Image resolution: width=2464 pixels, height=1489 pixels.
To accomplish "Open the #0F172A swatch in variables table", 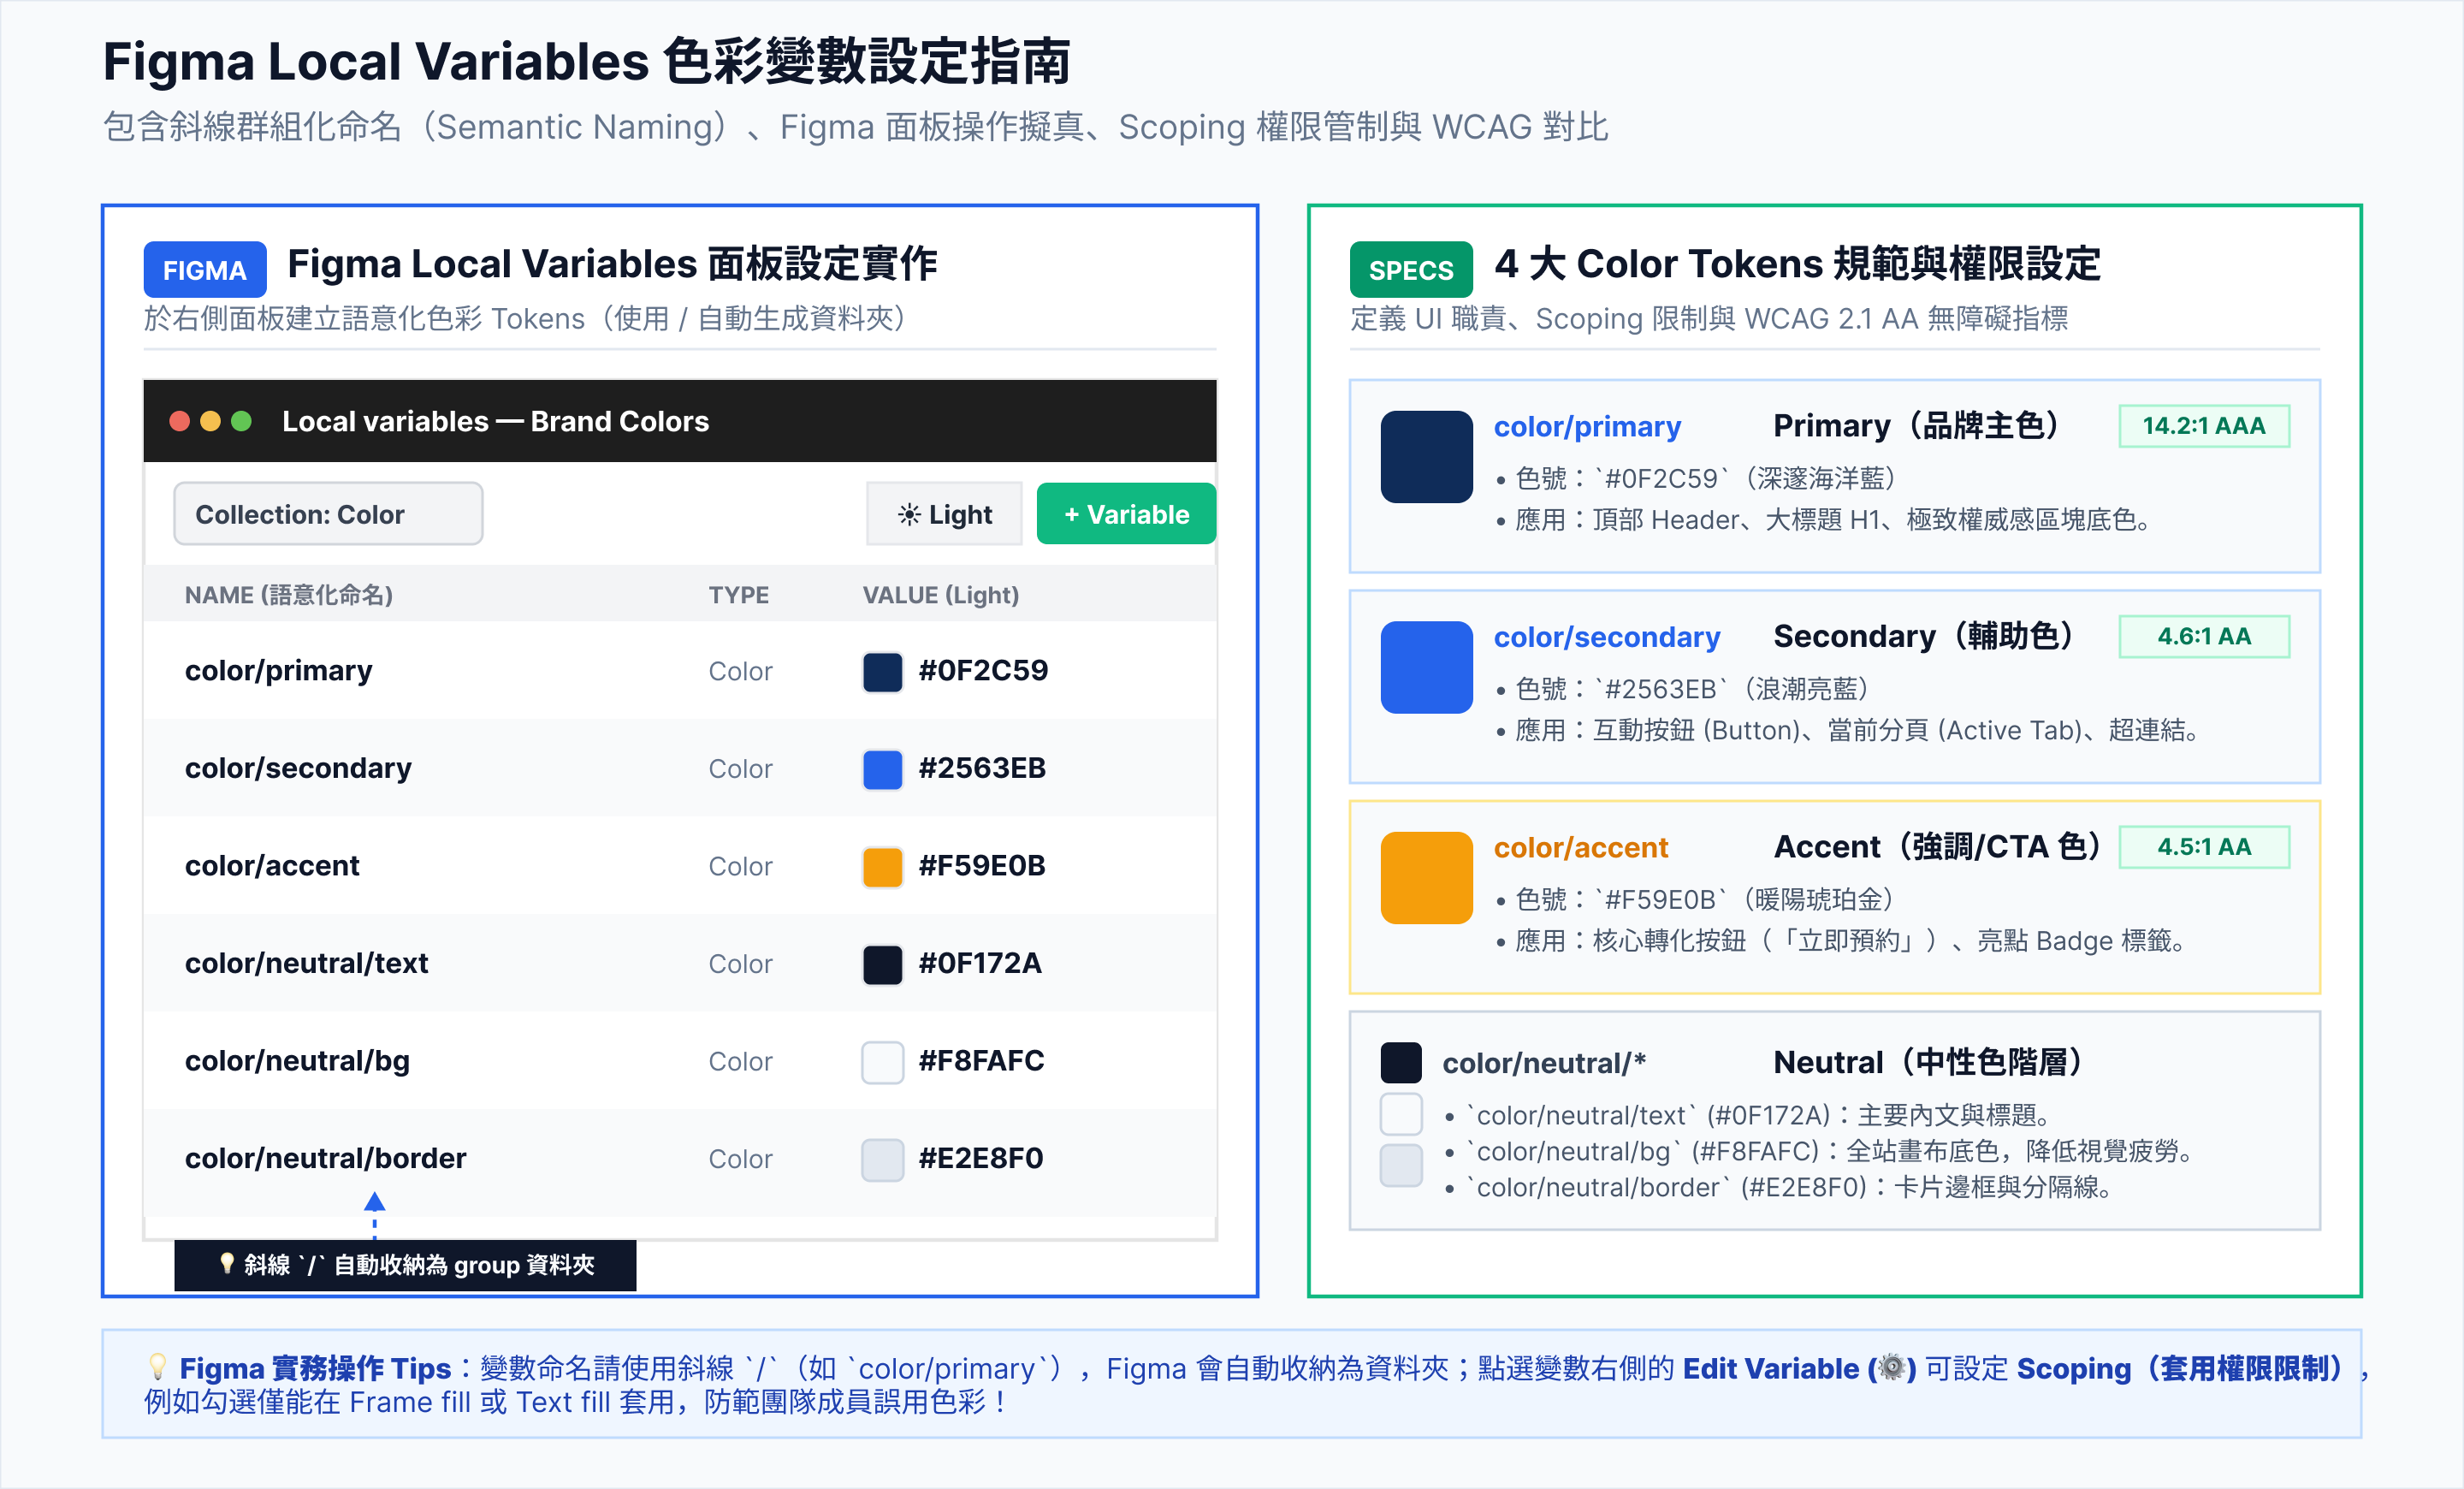I will click(x=883, y=964).
